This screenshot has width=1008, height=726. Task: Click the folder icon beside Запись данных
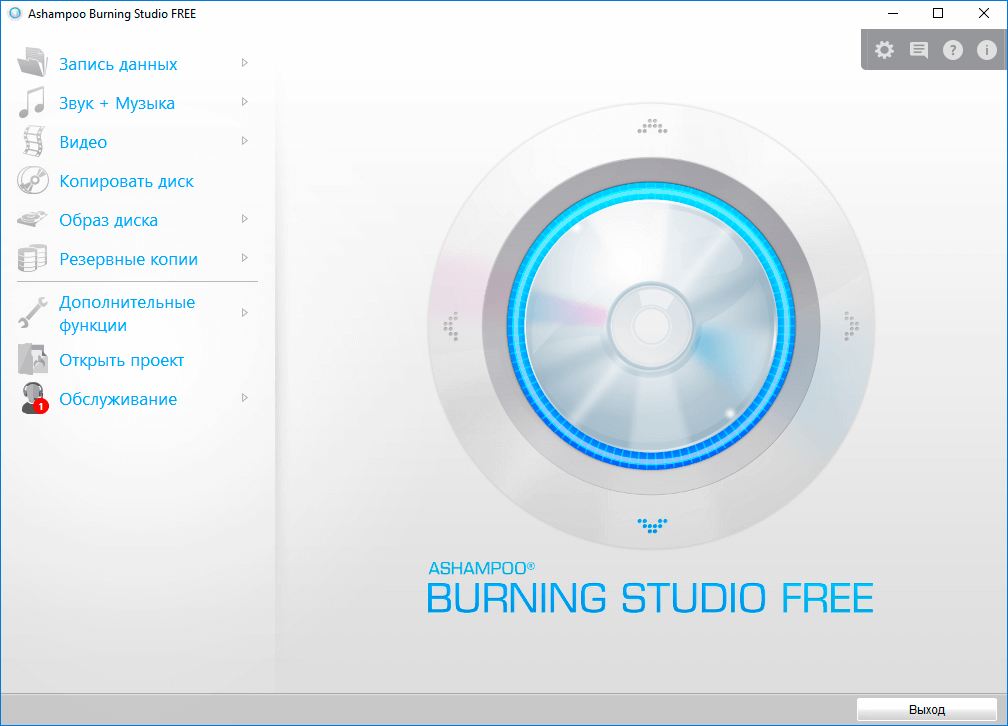pos(33,64)
